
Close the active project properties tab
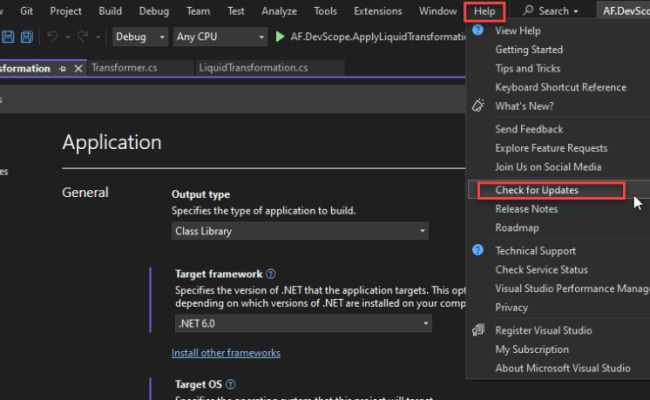(78, 69)
